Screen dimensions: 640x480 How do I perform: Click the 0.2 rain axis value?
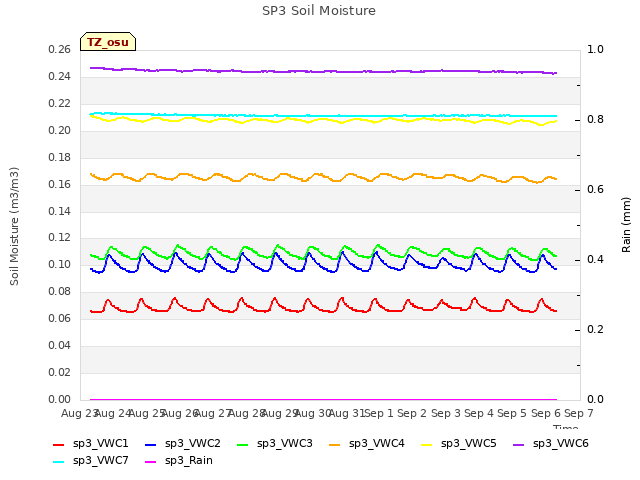point(595,329)
